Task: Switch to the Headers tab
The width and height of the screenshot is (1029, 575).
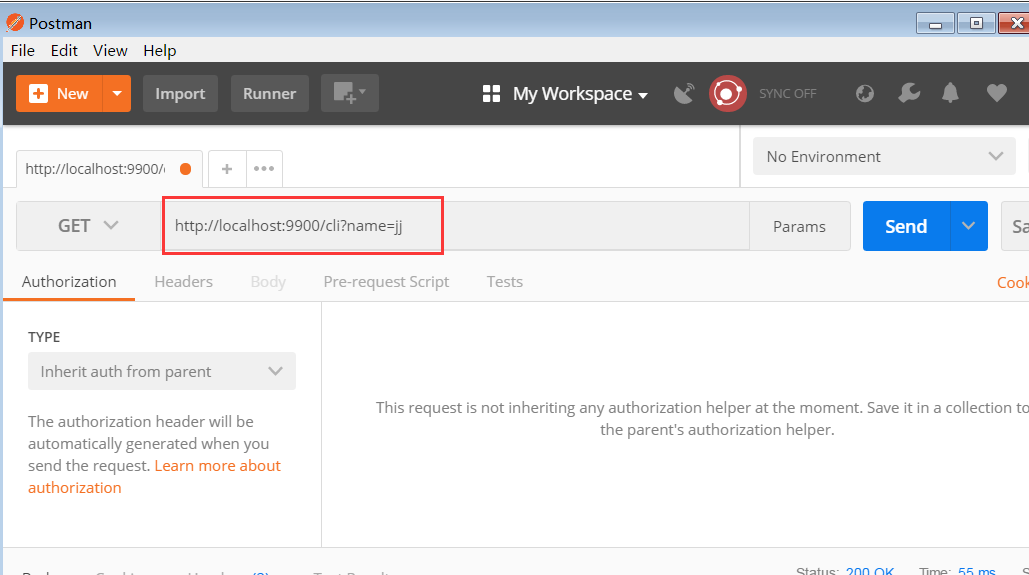Action: click(x=184, y=282)
